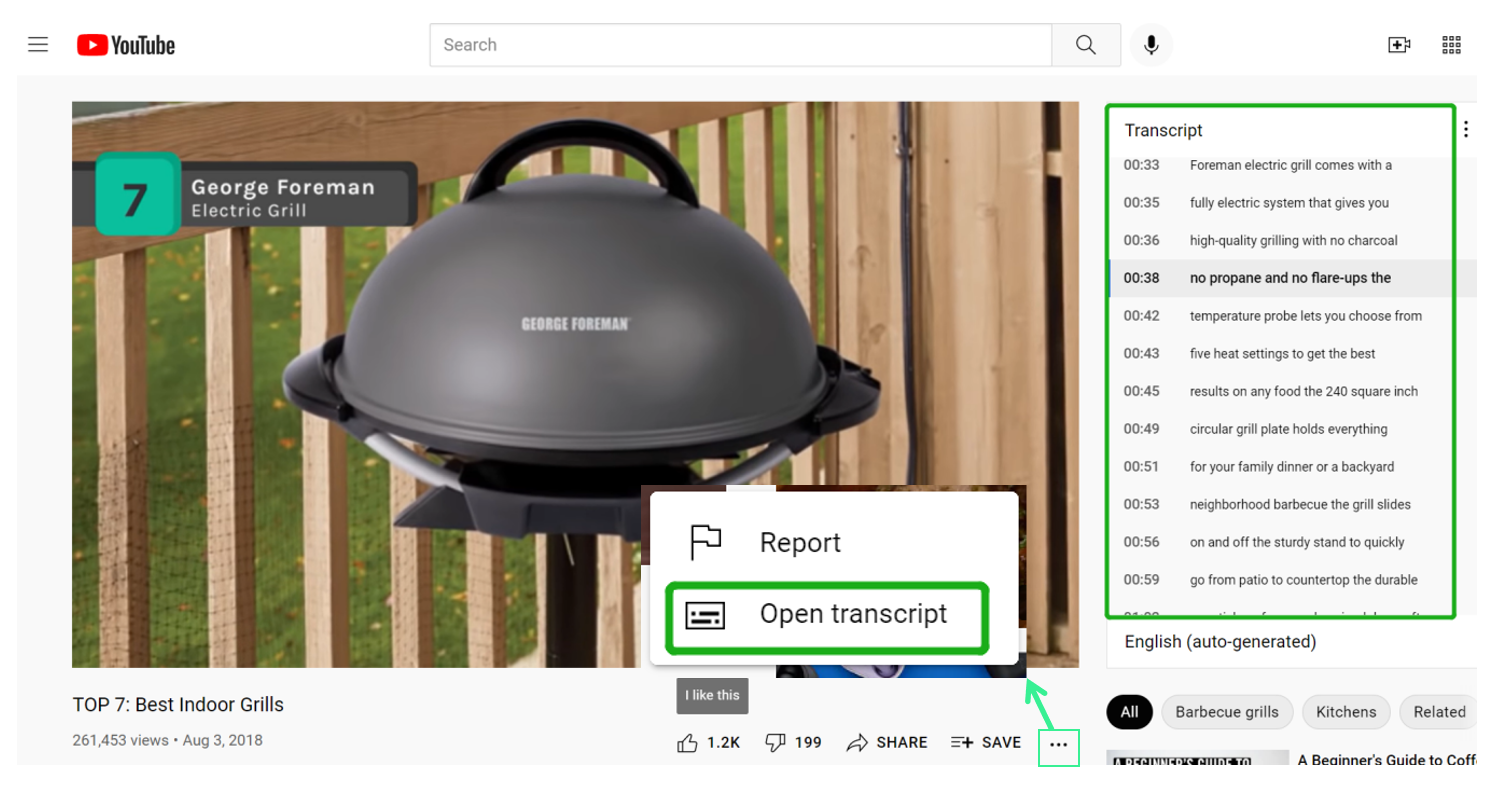The height and width of the screenshot is (785, 1492).
Task: Like the video with thumbs up
Action: point(708,742)
